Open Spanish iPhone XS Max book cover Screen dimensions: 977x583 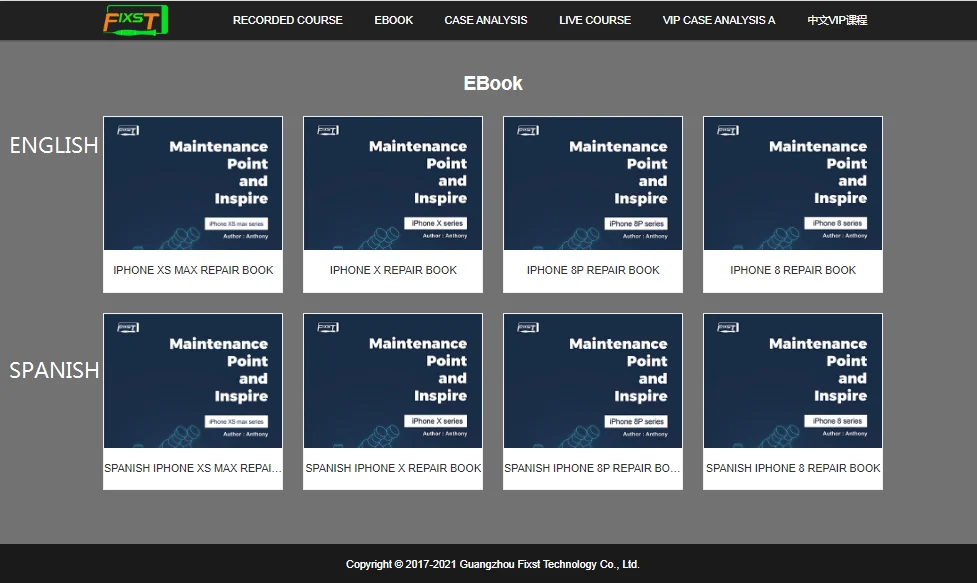coord(193,381)
